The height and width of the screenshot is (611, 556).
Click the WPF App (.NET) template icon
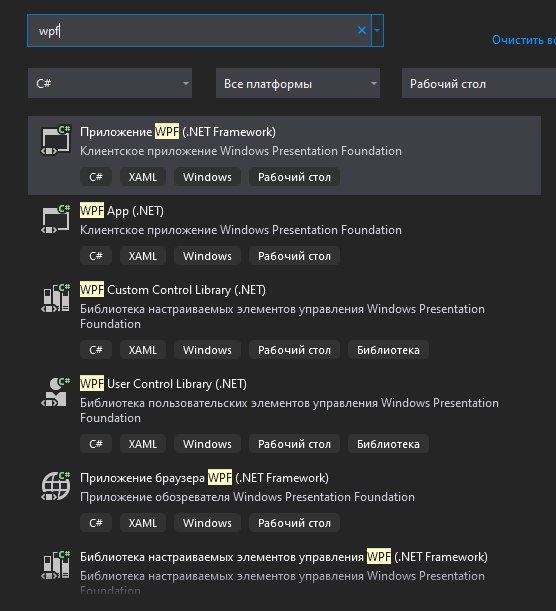pos(56,219)
